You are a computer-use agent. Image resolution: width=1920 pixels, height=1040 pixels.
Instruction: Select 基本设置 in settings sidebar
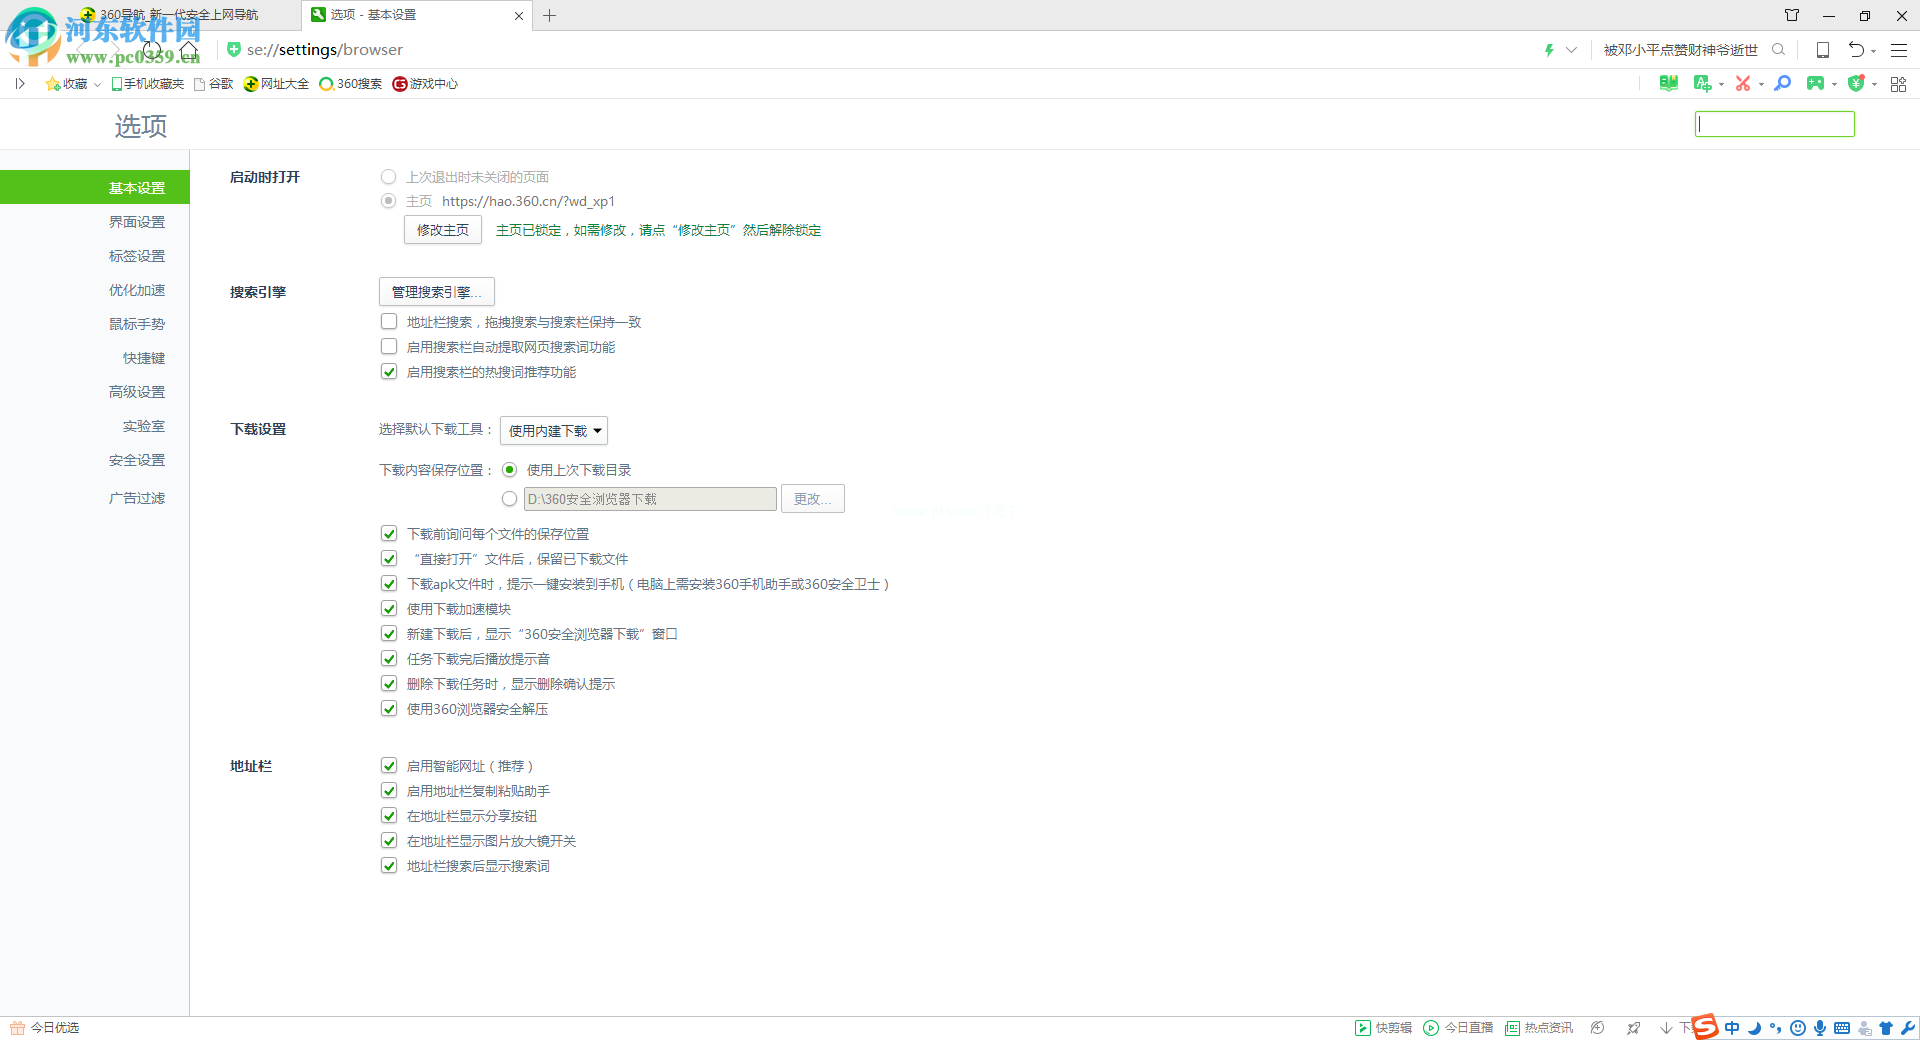pos(95,188)
